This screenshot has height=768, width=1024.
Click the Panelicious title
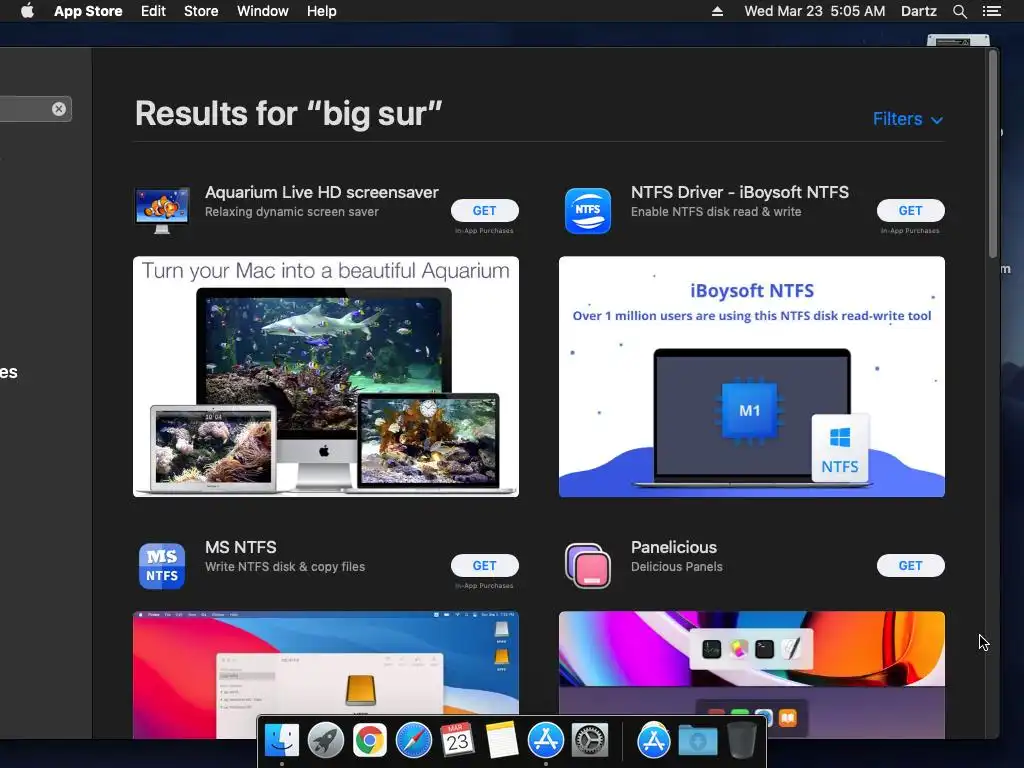(x=674, y=547)
